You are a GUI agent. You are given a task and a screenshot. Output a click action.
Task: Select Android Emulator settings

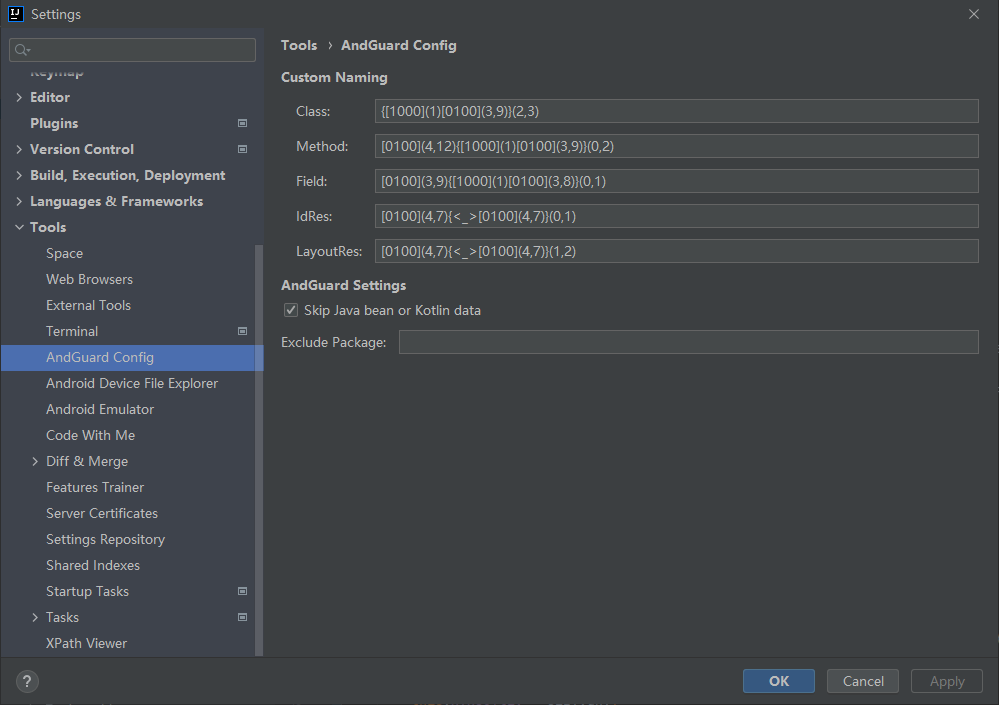coord(100,409)
